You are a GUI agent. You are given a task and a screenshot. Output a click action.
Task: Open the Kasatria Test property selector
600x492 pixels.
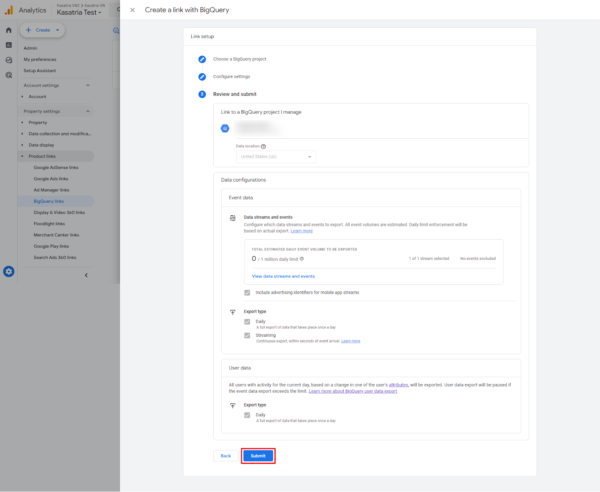pyautogui.click(x=79, y=12)
